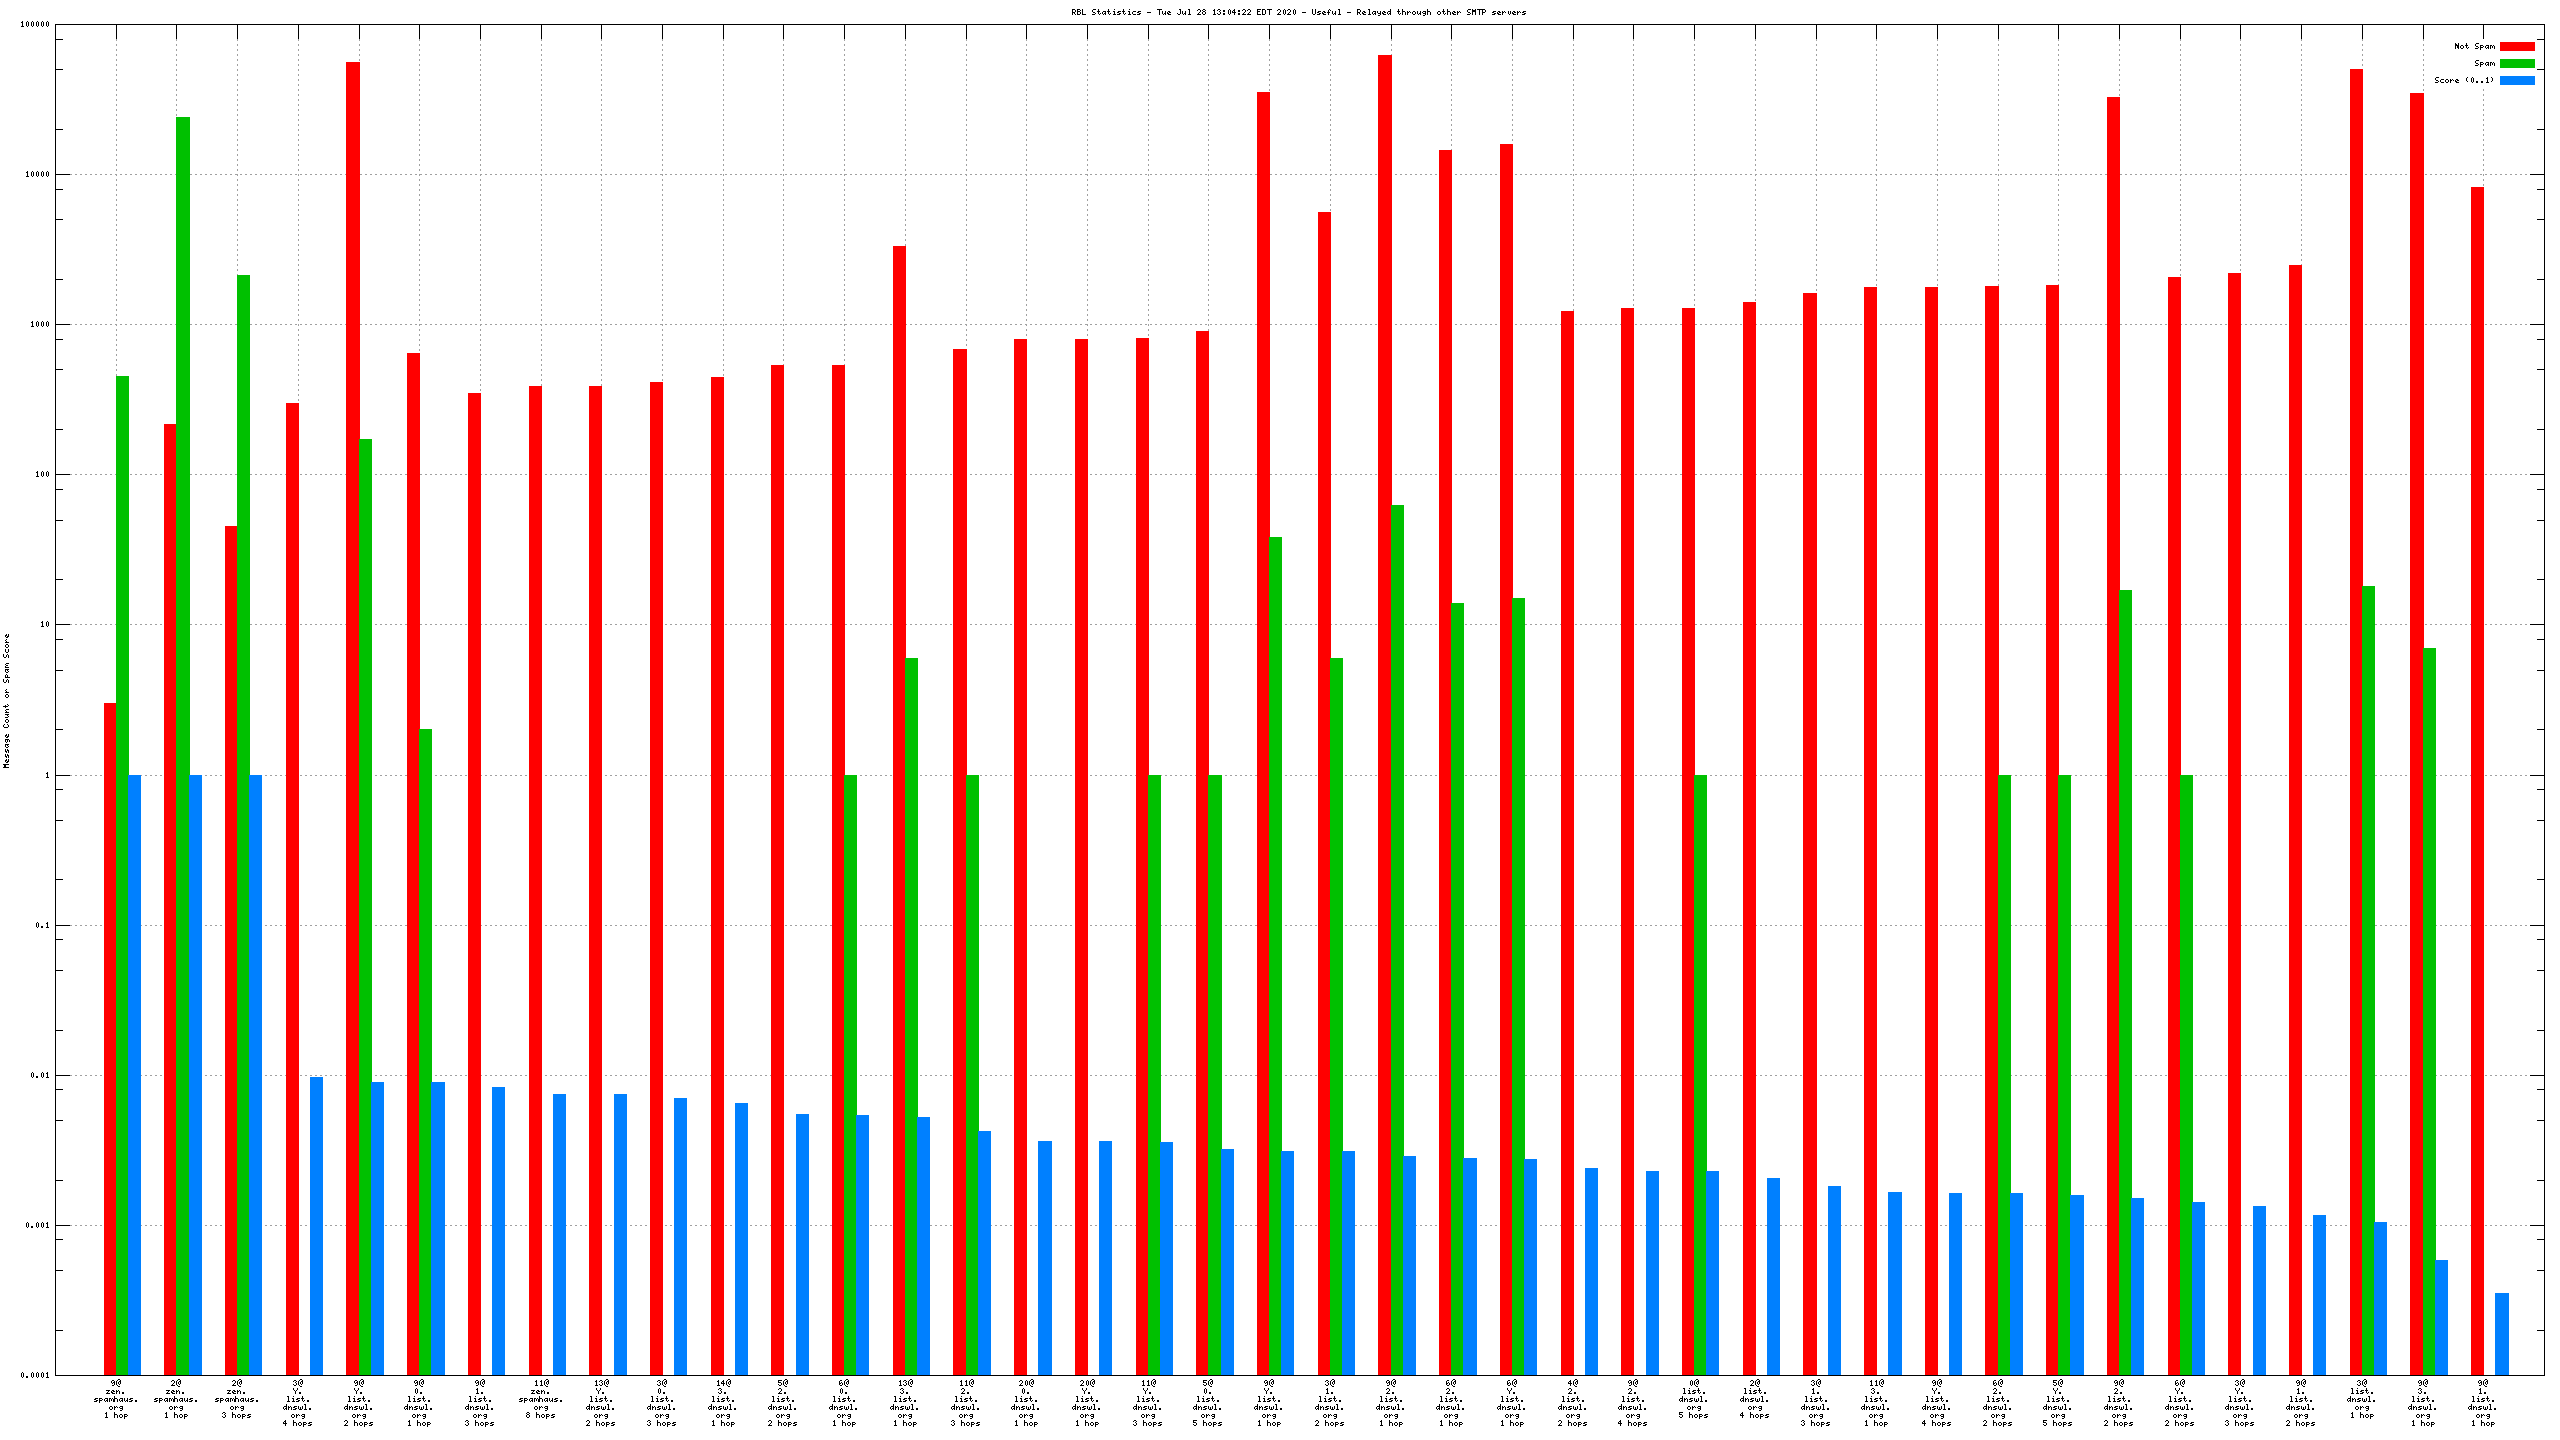Click the 'Score (0..1)' legend text
This screenshot has width=2560, height=1440.
pyautogui.click(x=2463, y=80)
